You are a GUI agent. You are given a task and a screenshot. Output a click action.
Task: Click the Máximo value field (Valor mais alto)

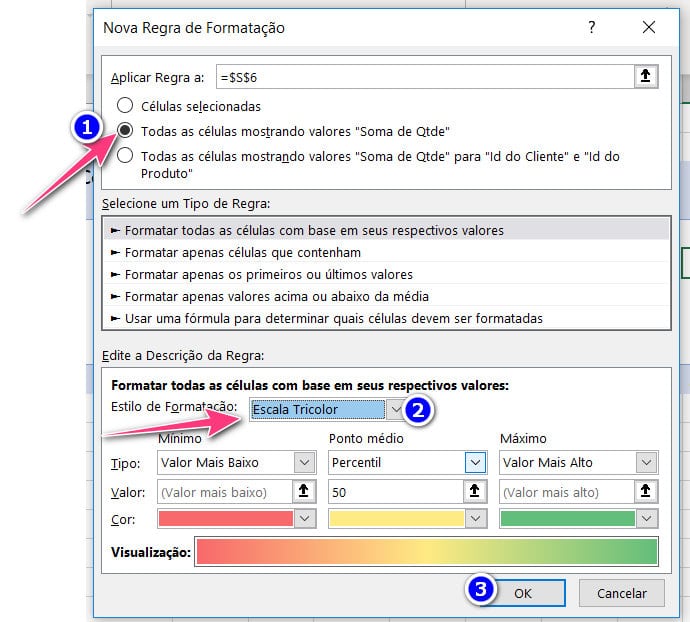coord(567,491)
